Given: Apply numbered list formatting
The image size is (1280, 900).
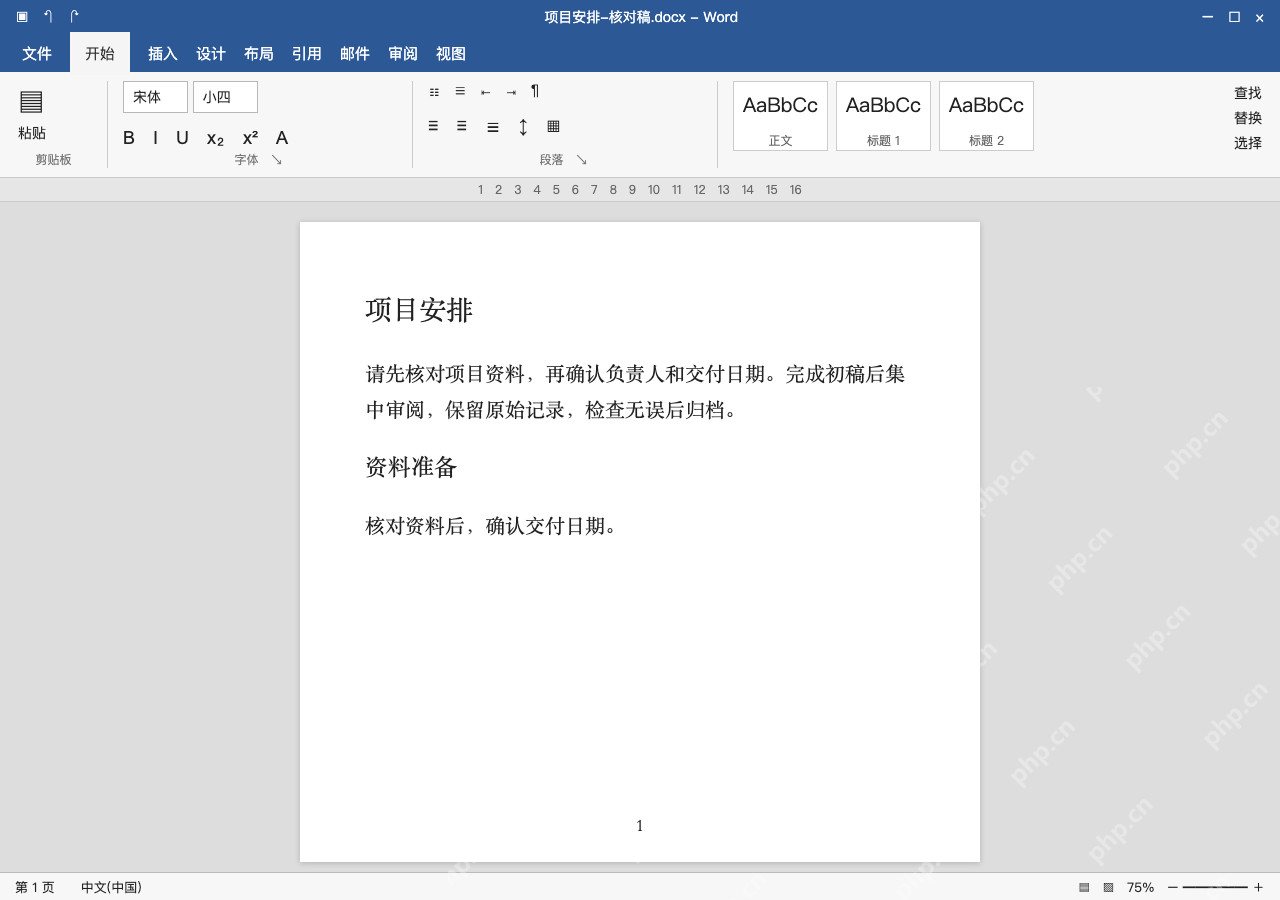Looking at the screenshot, I should pyautogui.click(x=460, y=91).
